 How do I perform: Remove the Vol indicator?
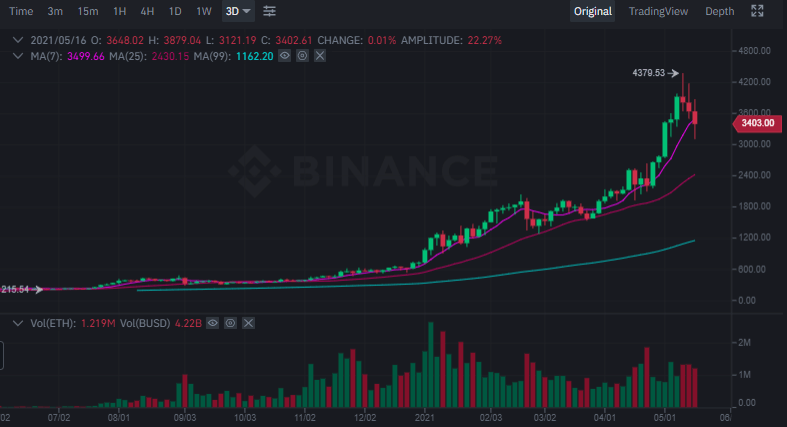tap(247, 324)
